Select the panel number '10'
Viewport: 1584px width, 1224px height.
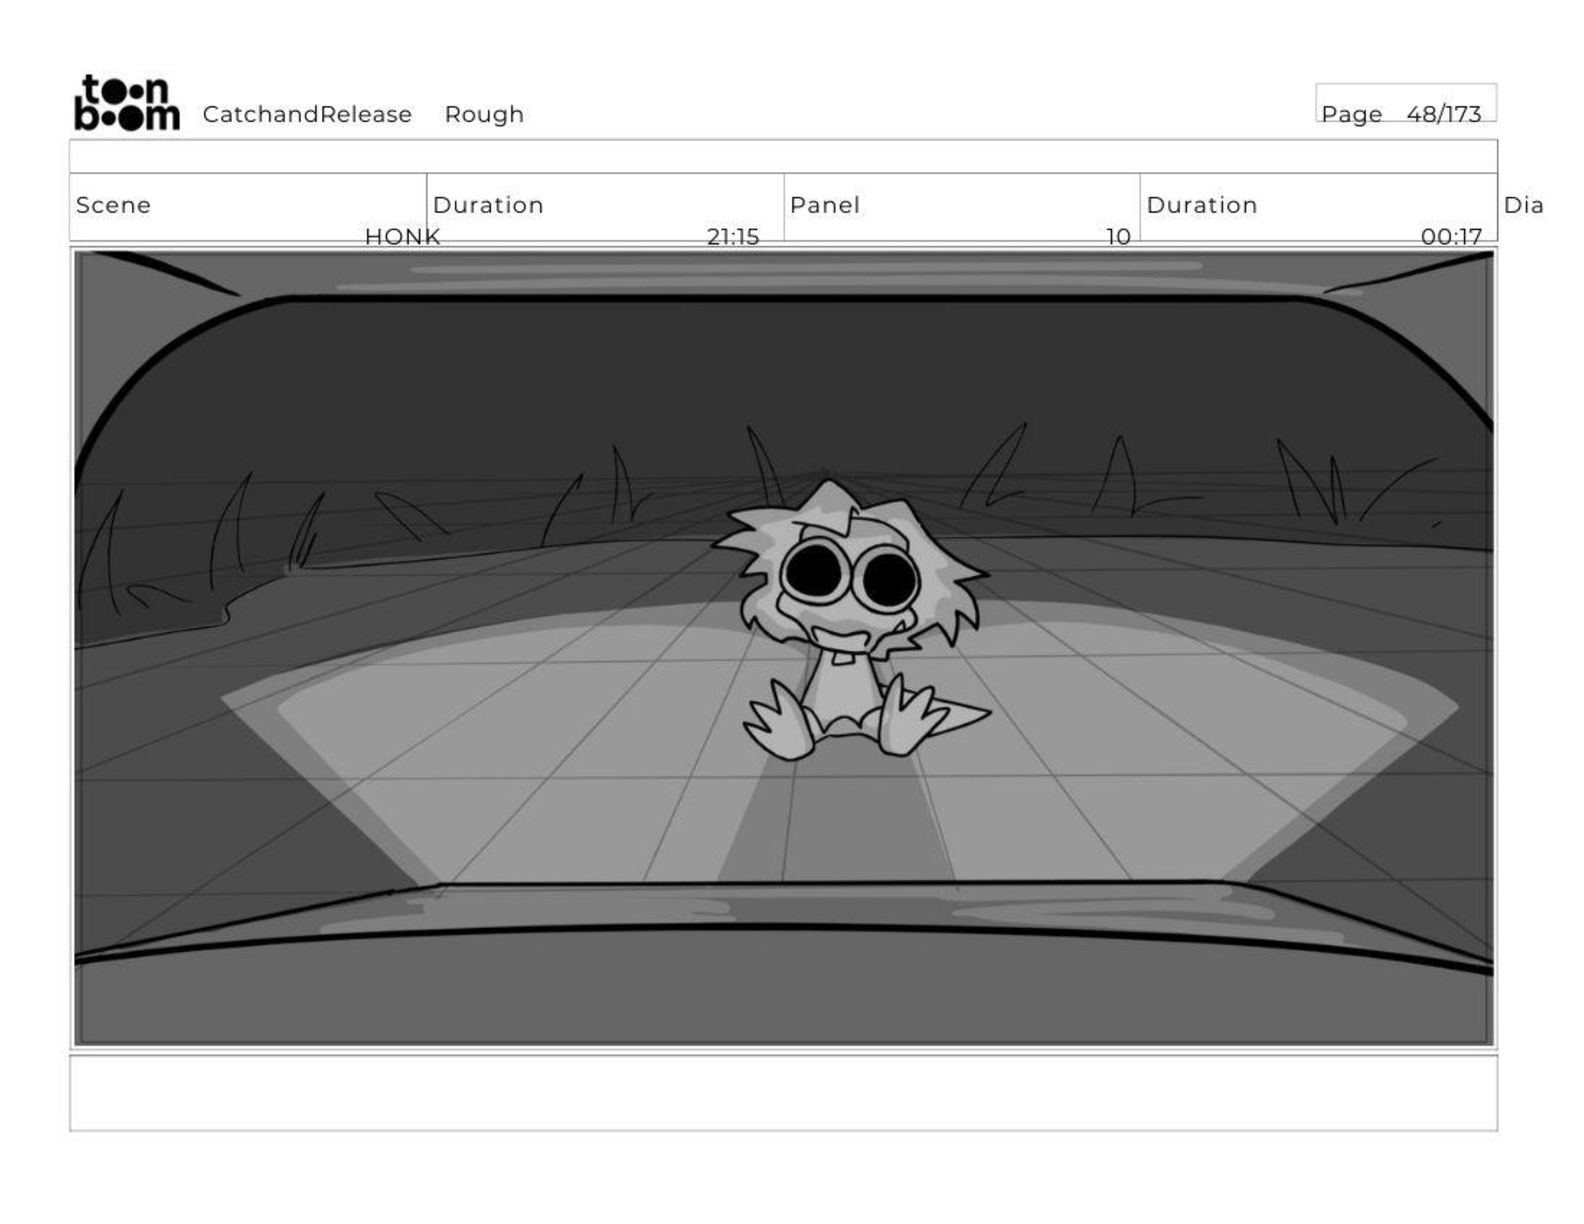tap(1118, 237)
